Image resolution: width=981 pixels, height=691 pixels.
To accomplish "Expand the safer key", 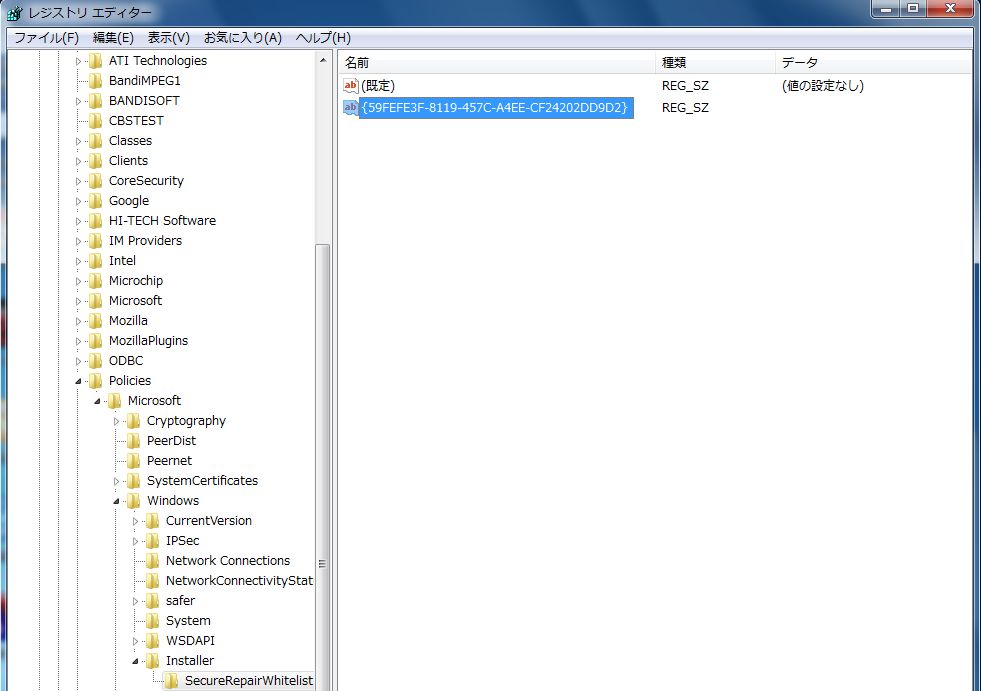I will pos(136,601).
